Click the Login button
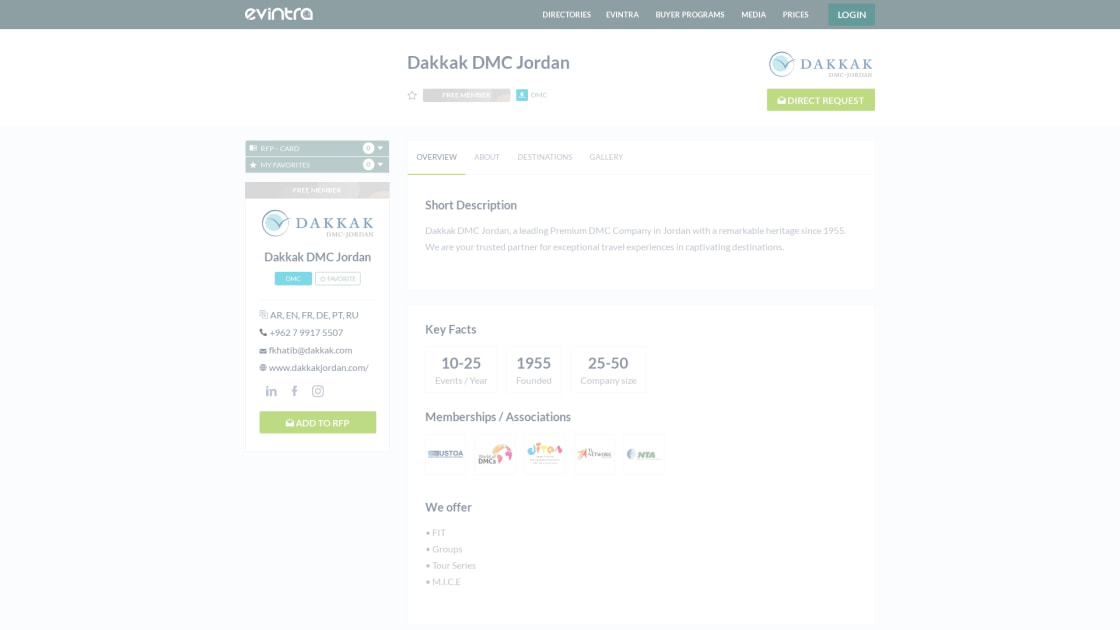 pyautogui.click(x=851, y=15)
